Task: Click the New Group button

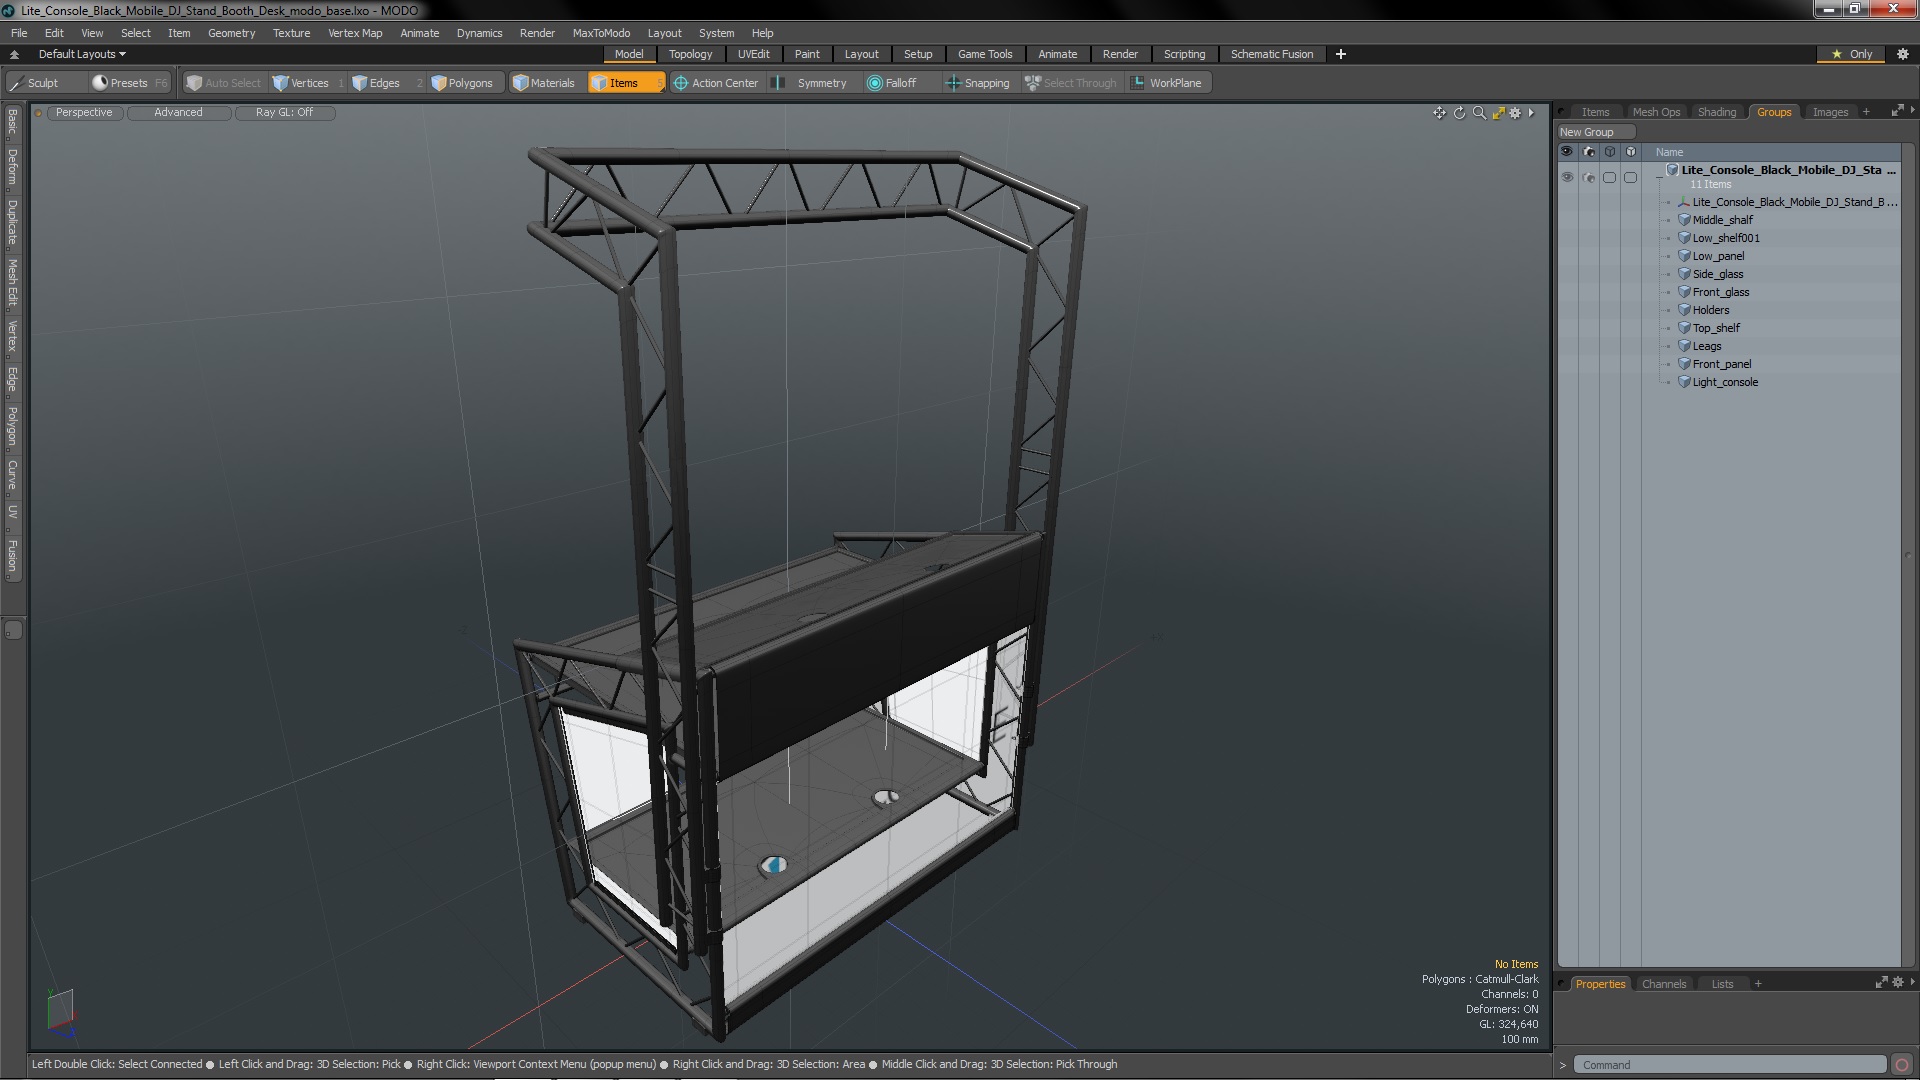Action: point(1594,132)
